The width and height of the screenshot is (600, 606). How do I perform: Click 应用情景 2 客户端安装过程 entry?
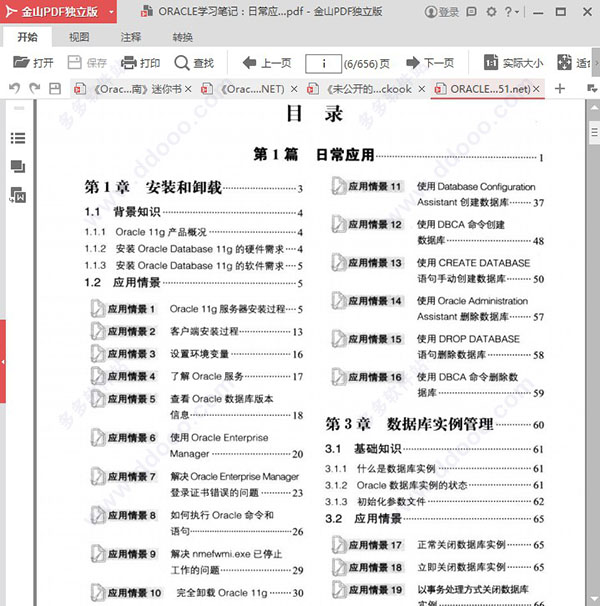point(197,331)
